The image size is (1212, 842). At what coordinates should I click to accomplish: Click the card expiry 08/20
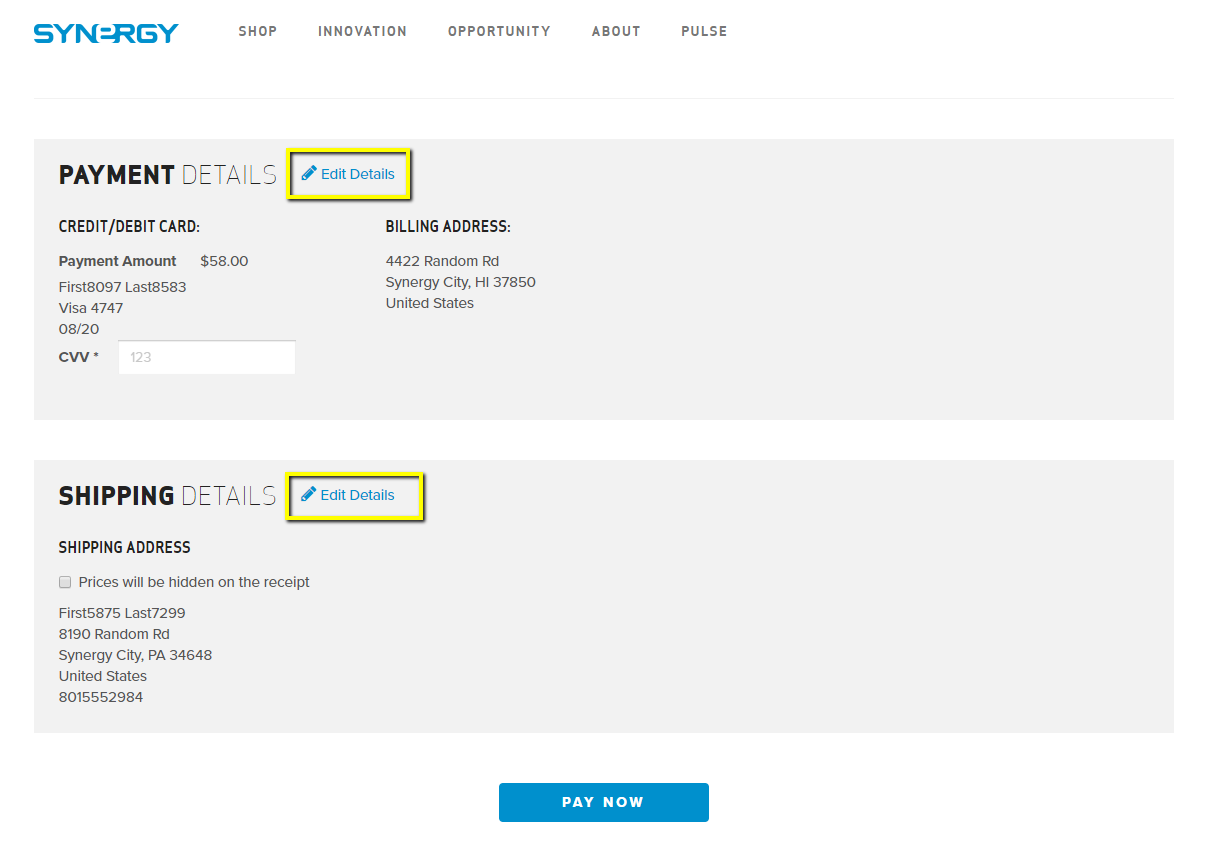(x=79, y=329)
